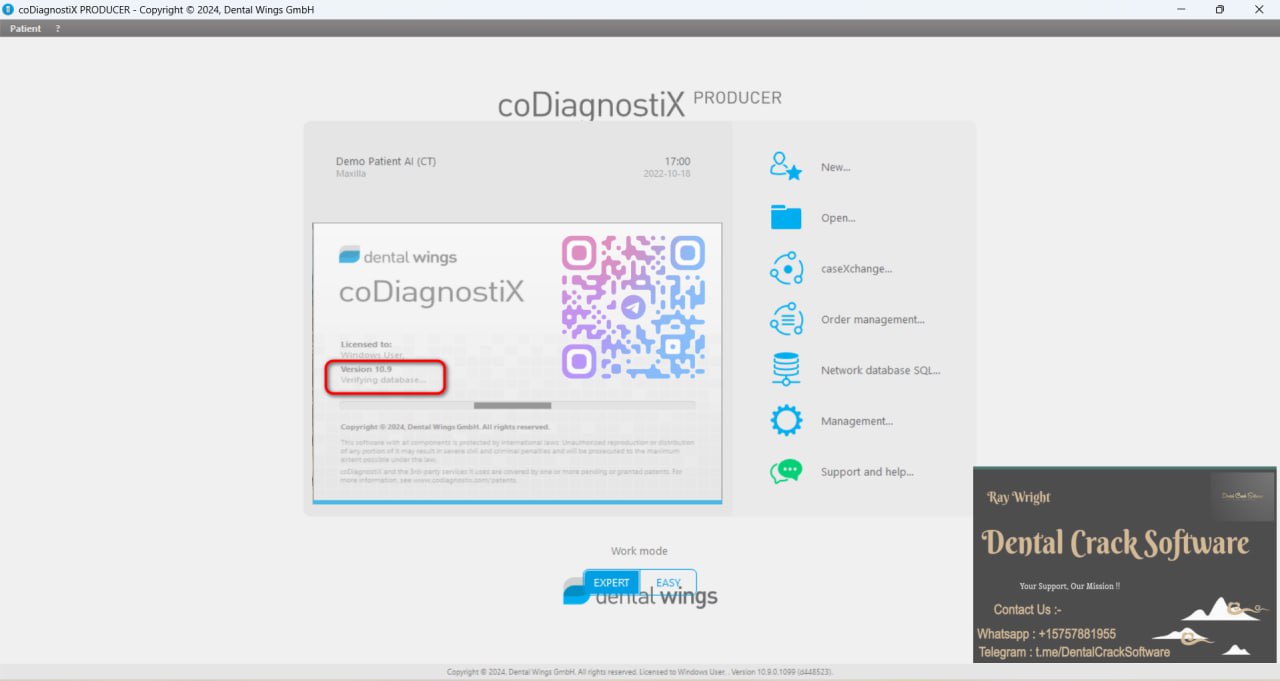
Task: Open the ? help menu
Action: (x=57, y=29)
